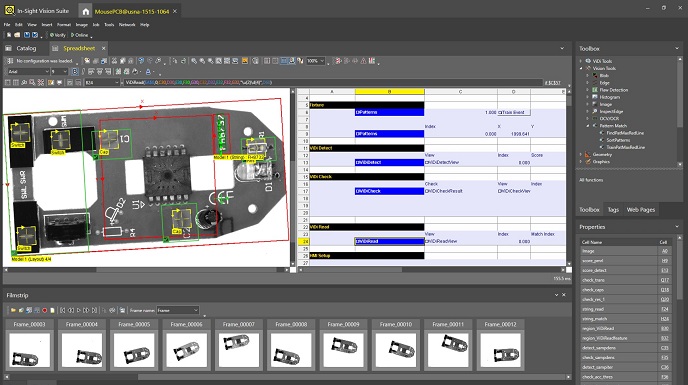This screenshot has width=688, height=385.
Task: Click the home icon beside MousePCB tab
Action: pyautogui.click(x=86, y=11)
